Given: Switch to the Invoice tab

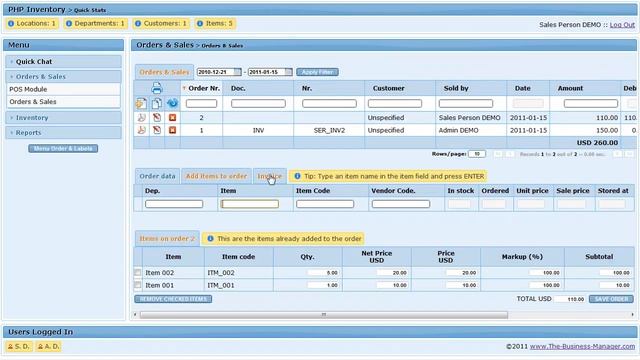Looking at the screenshot, I should tap(269, 176).
